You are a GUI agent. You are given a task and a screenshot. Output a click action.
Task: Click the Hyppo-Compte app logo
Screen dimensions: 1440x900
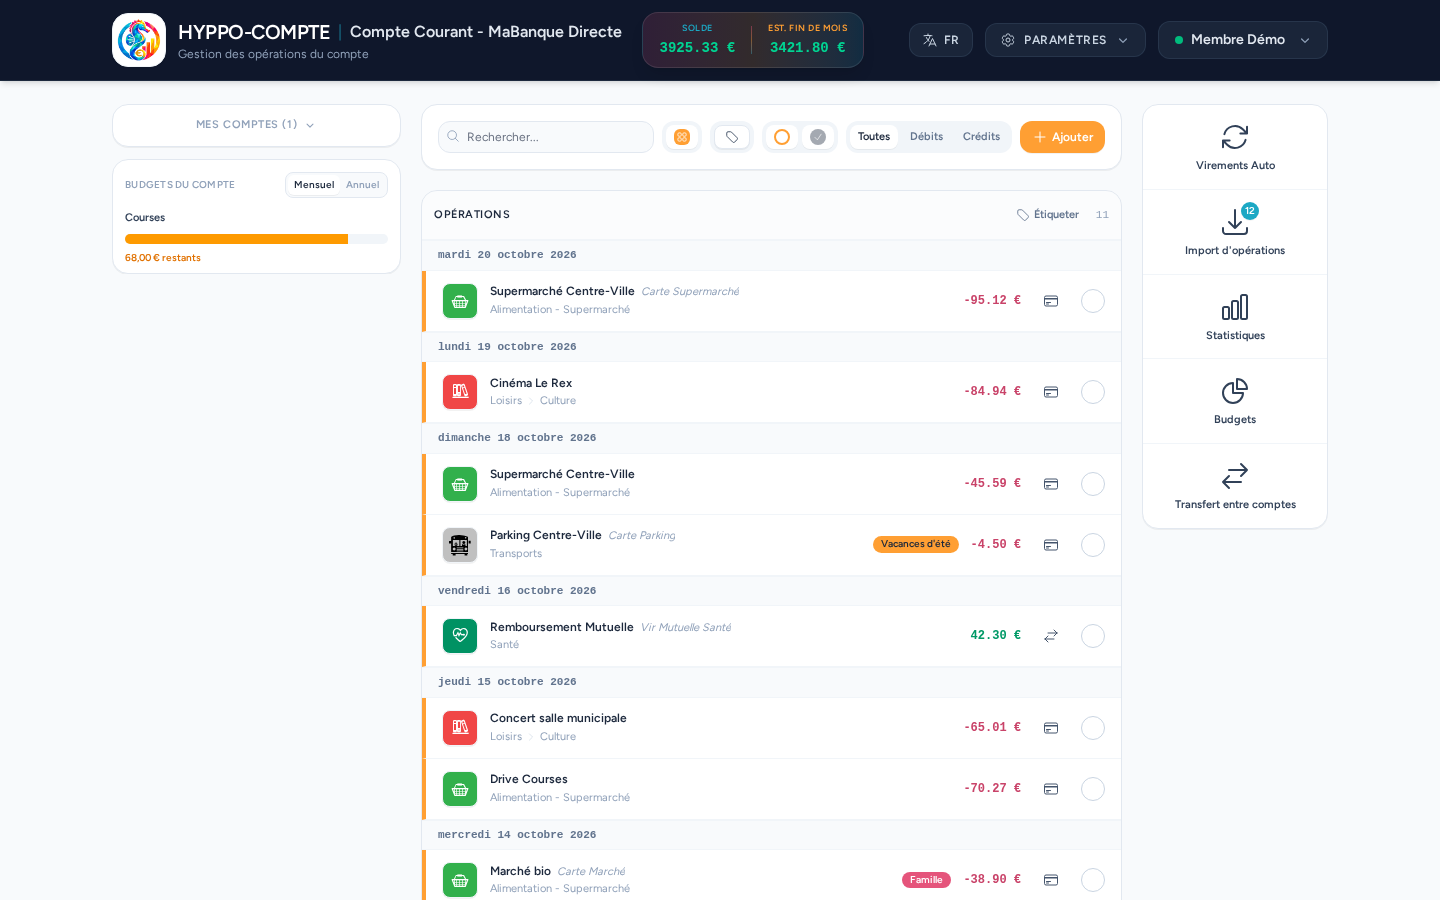[x=139, y=40]
